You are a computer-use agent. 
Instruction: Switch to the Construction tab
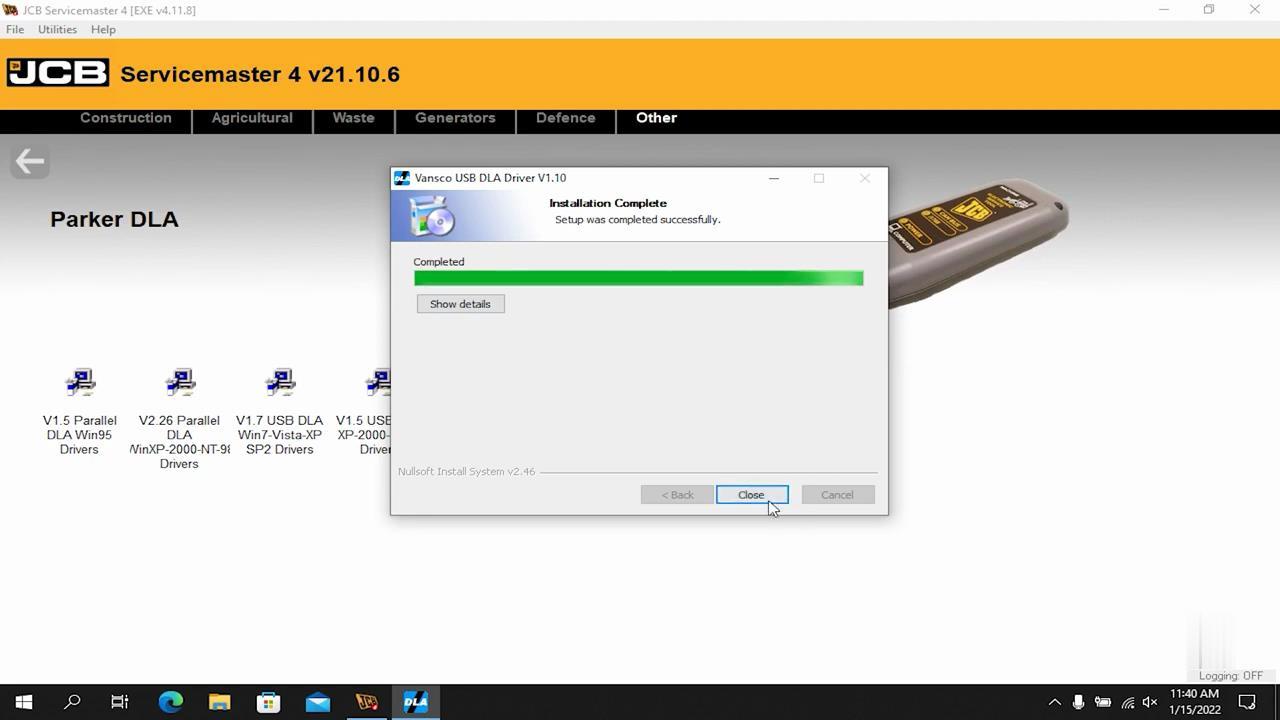tap(126, 118)
